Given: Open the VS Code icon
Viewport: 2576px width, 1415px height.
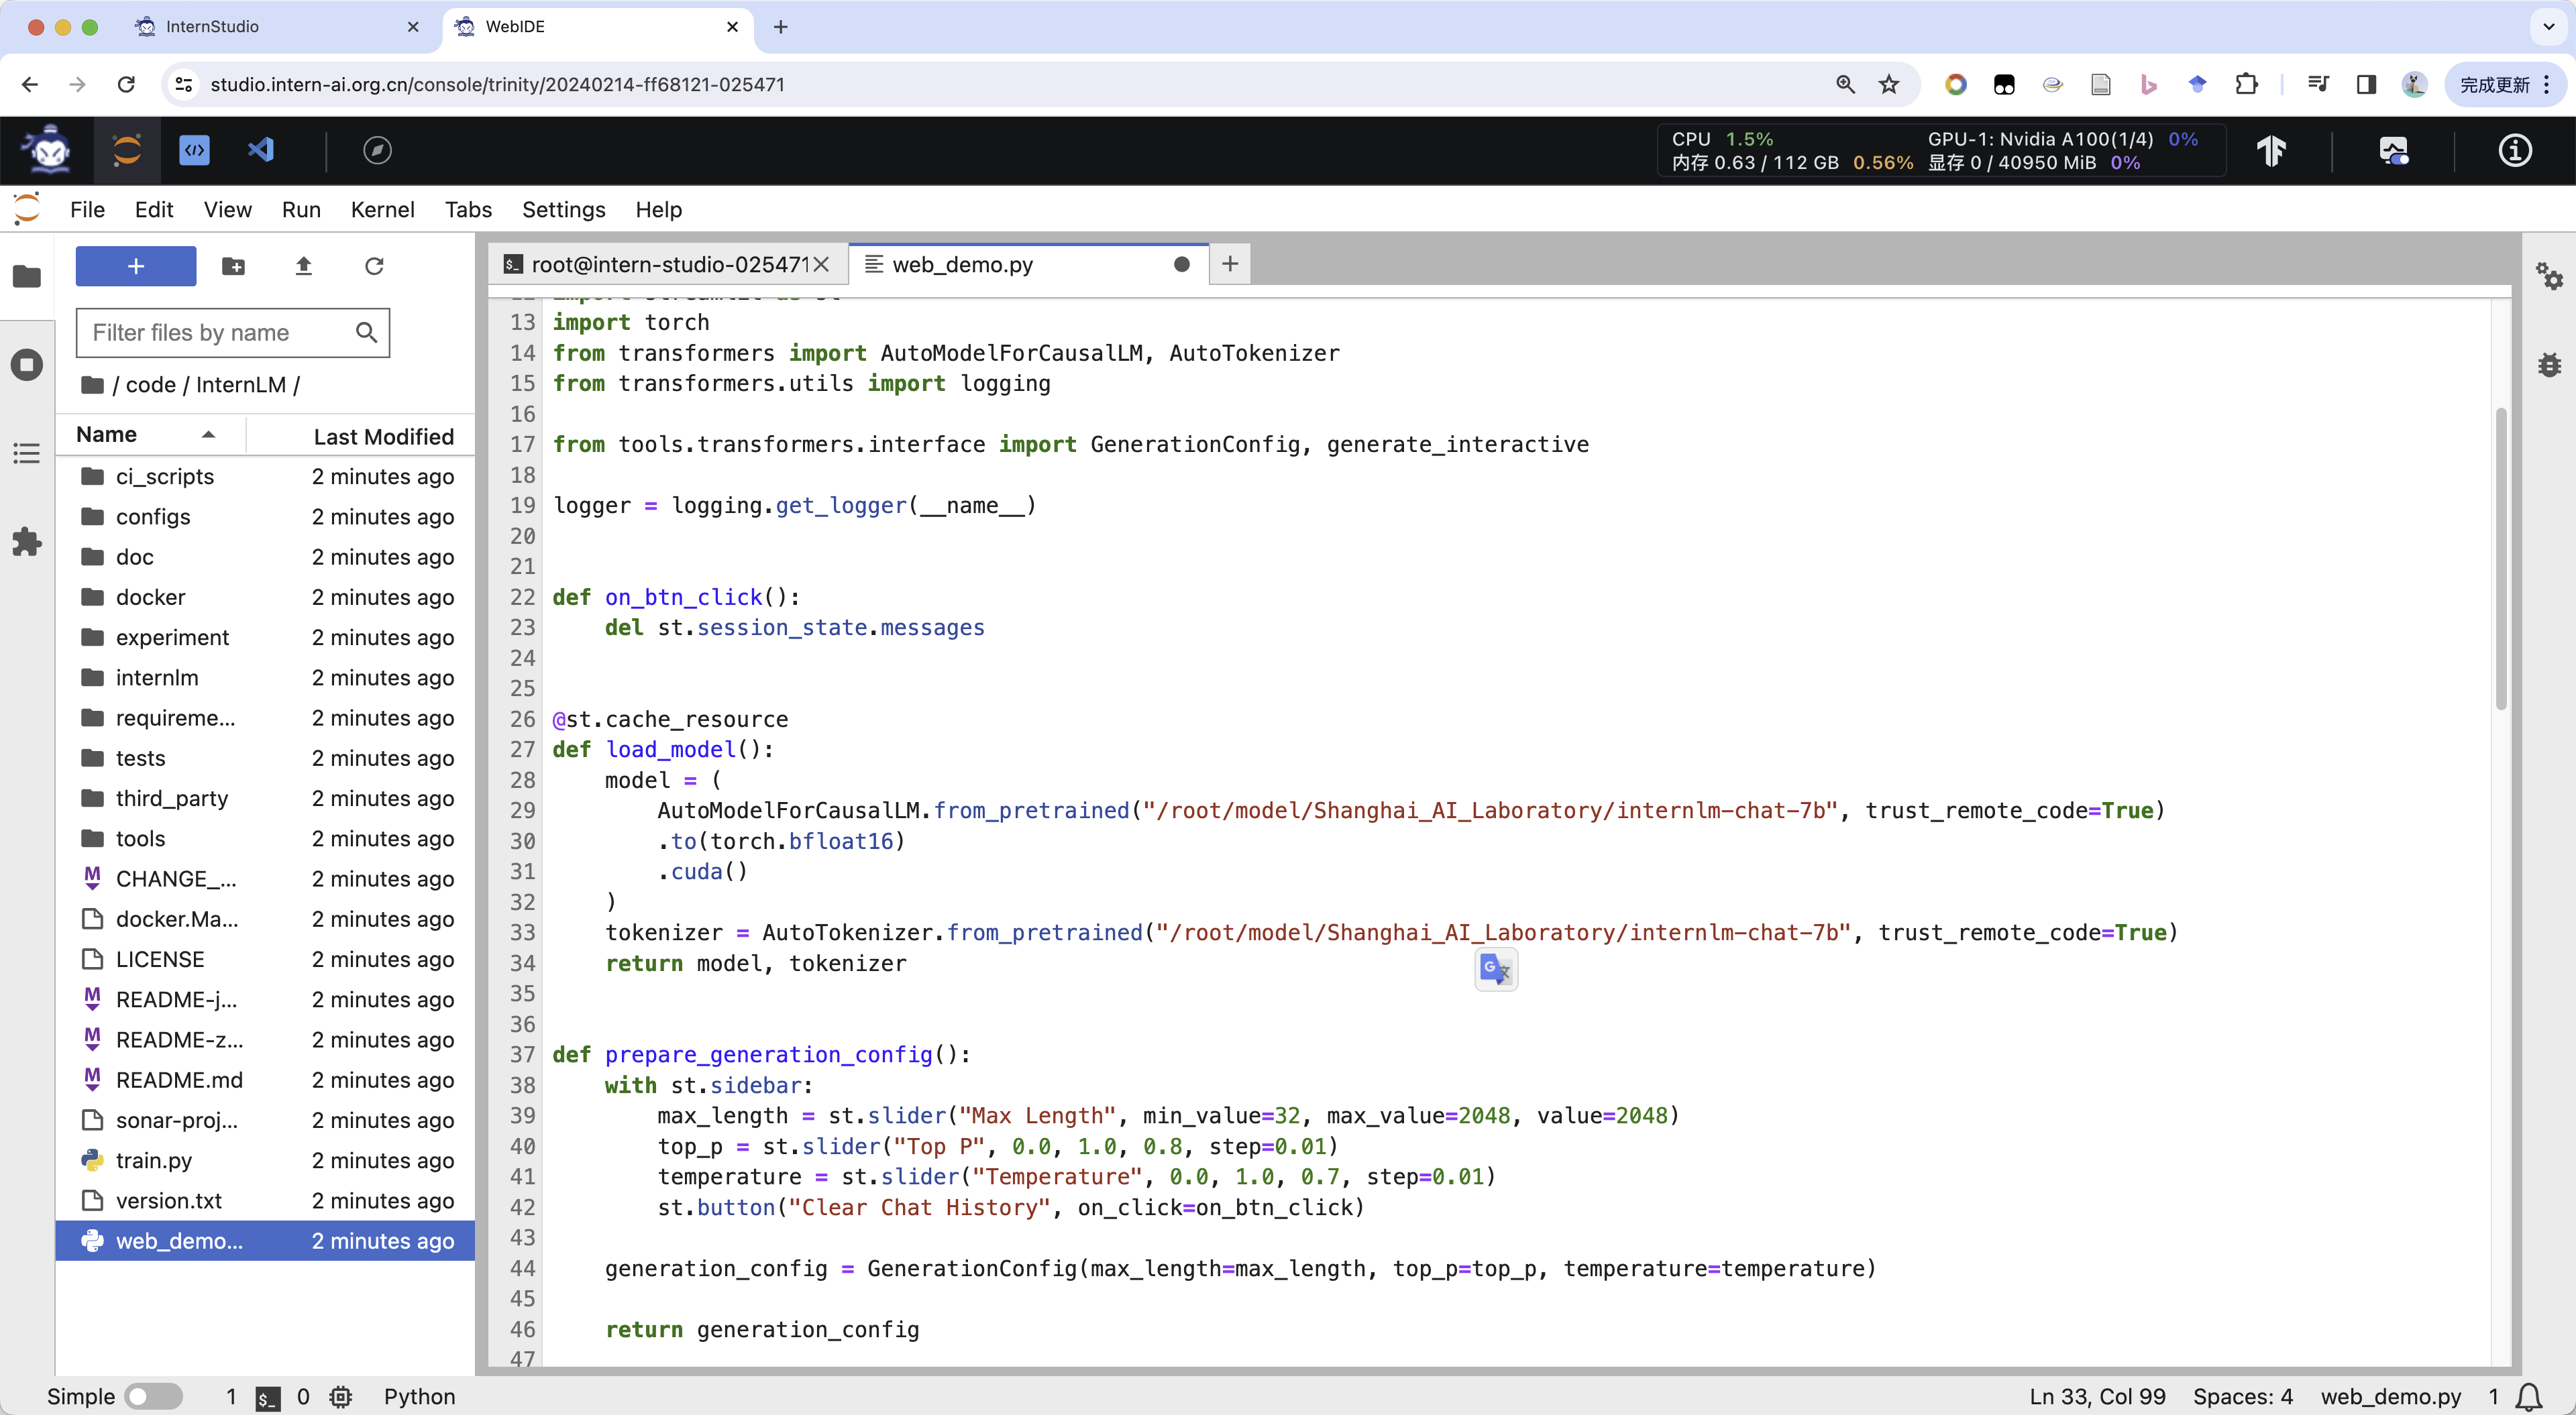Looking at the screenshot, I should [x=261, y=150].
